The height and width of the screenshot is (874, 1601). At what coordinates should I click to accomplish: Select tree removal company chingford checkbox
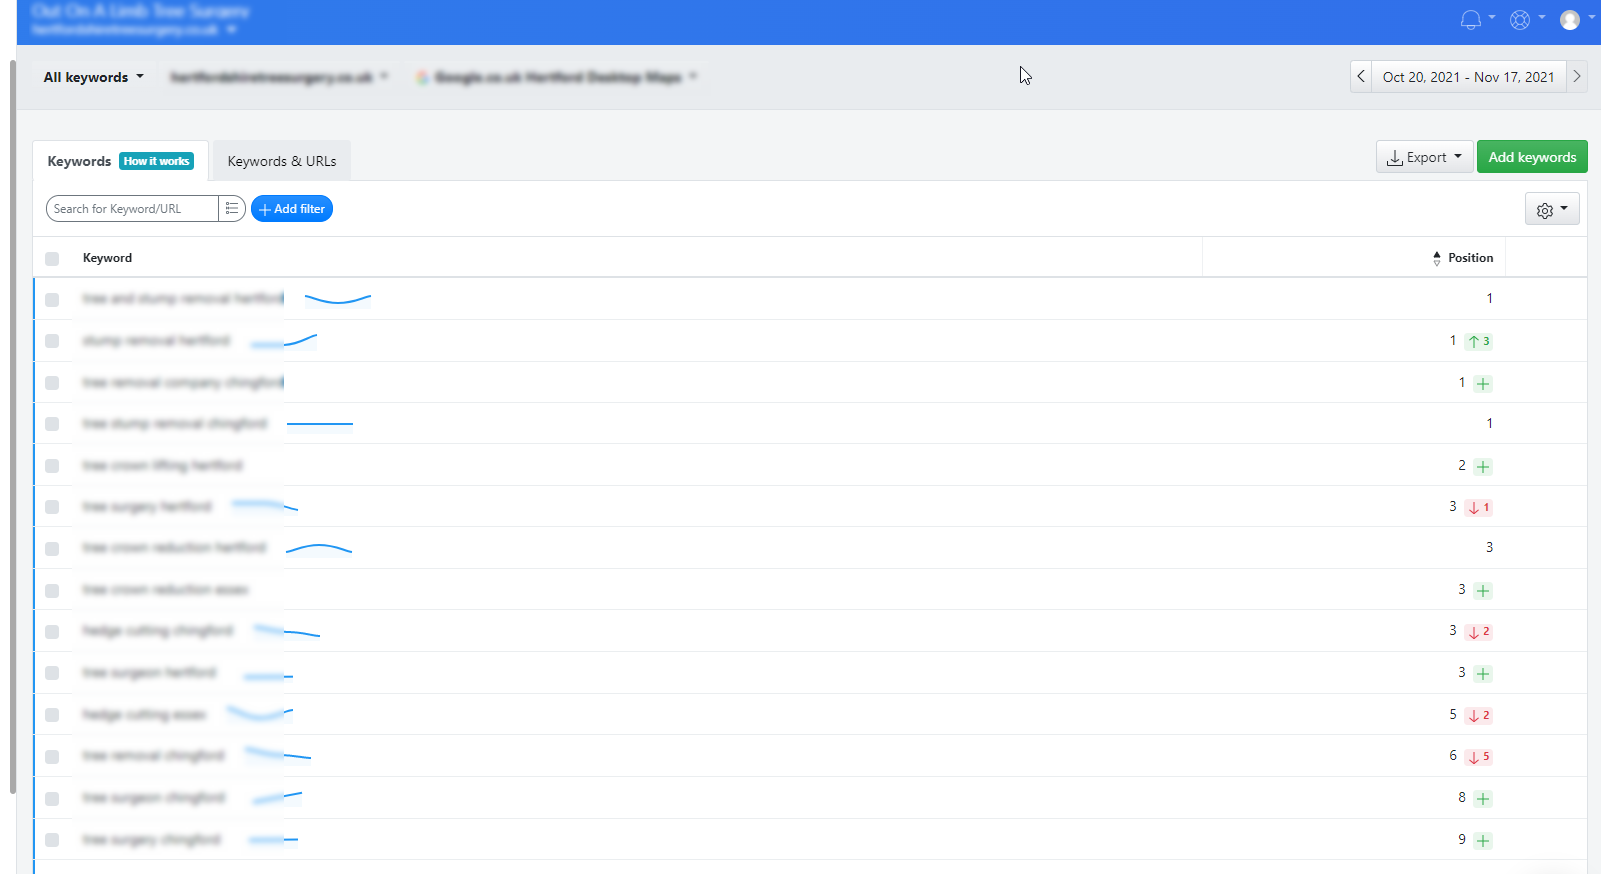[x=52, y=383]
